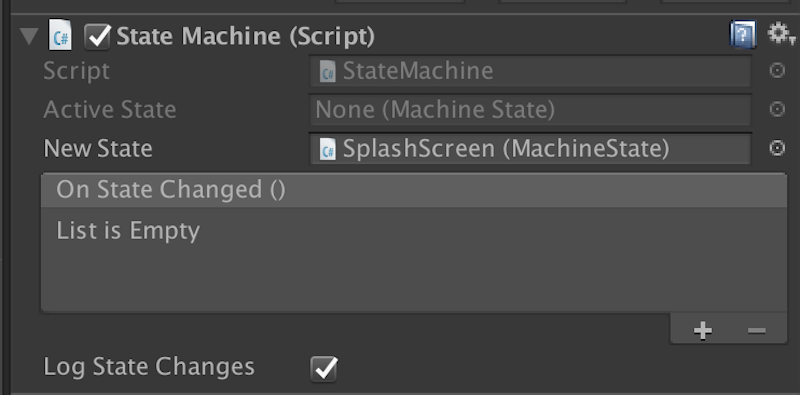
Task: Collapse the State Machine component foldout triangle
Action: 29,37
